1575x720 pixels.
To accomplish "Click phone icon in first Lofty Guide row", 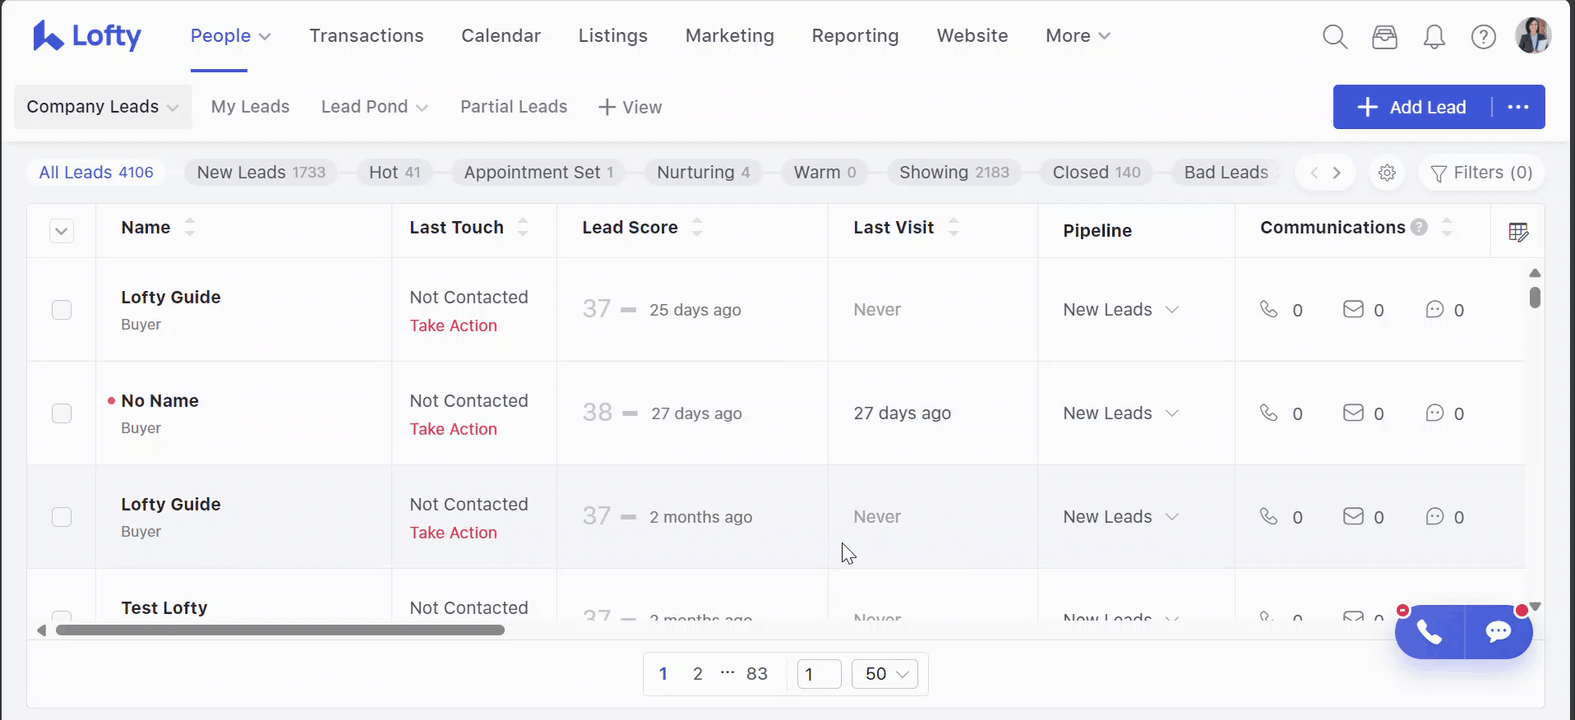I will pos(1269,309).
